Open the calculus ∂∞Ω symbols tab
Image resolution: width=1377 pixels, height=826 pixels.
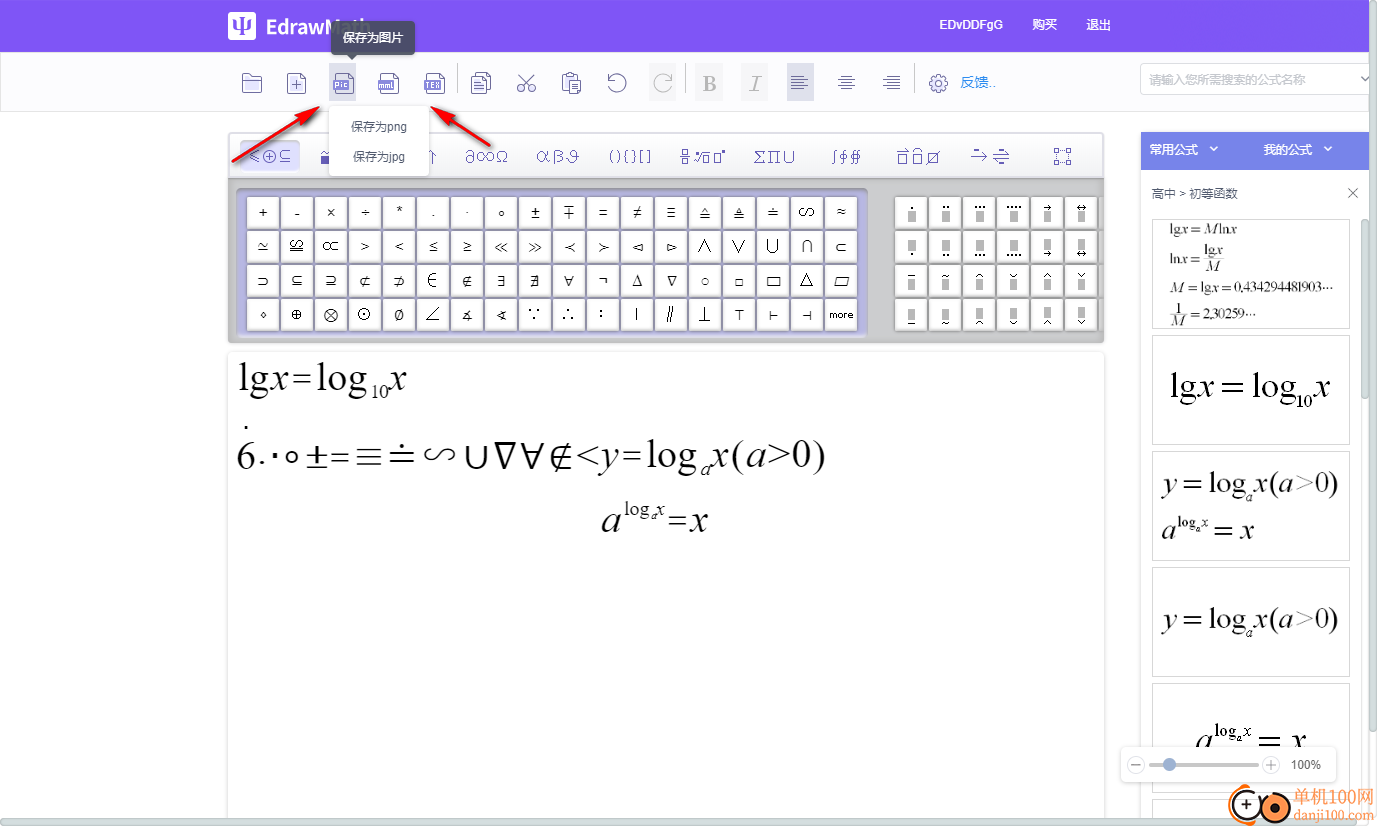tap(486, 156)
